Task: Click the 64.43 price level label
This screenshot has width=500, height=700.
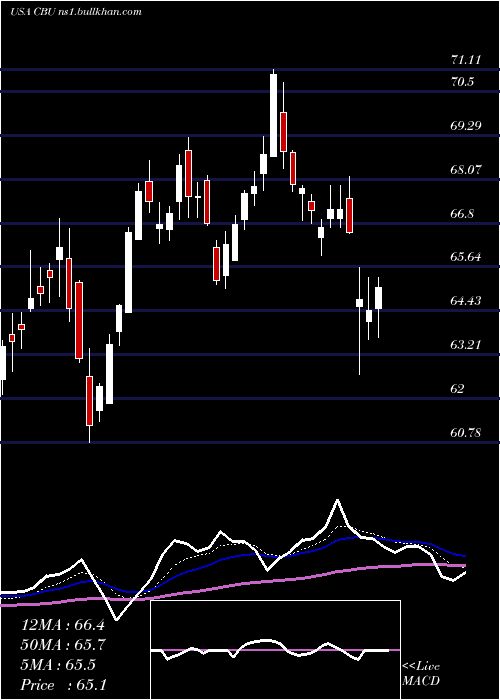Action: click(466, 300)
